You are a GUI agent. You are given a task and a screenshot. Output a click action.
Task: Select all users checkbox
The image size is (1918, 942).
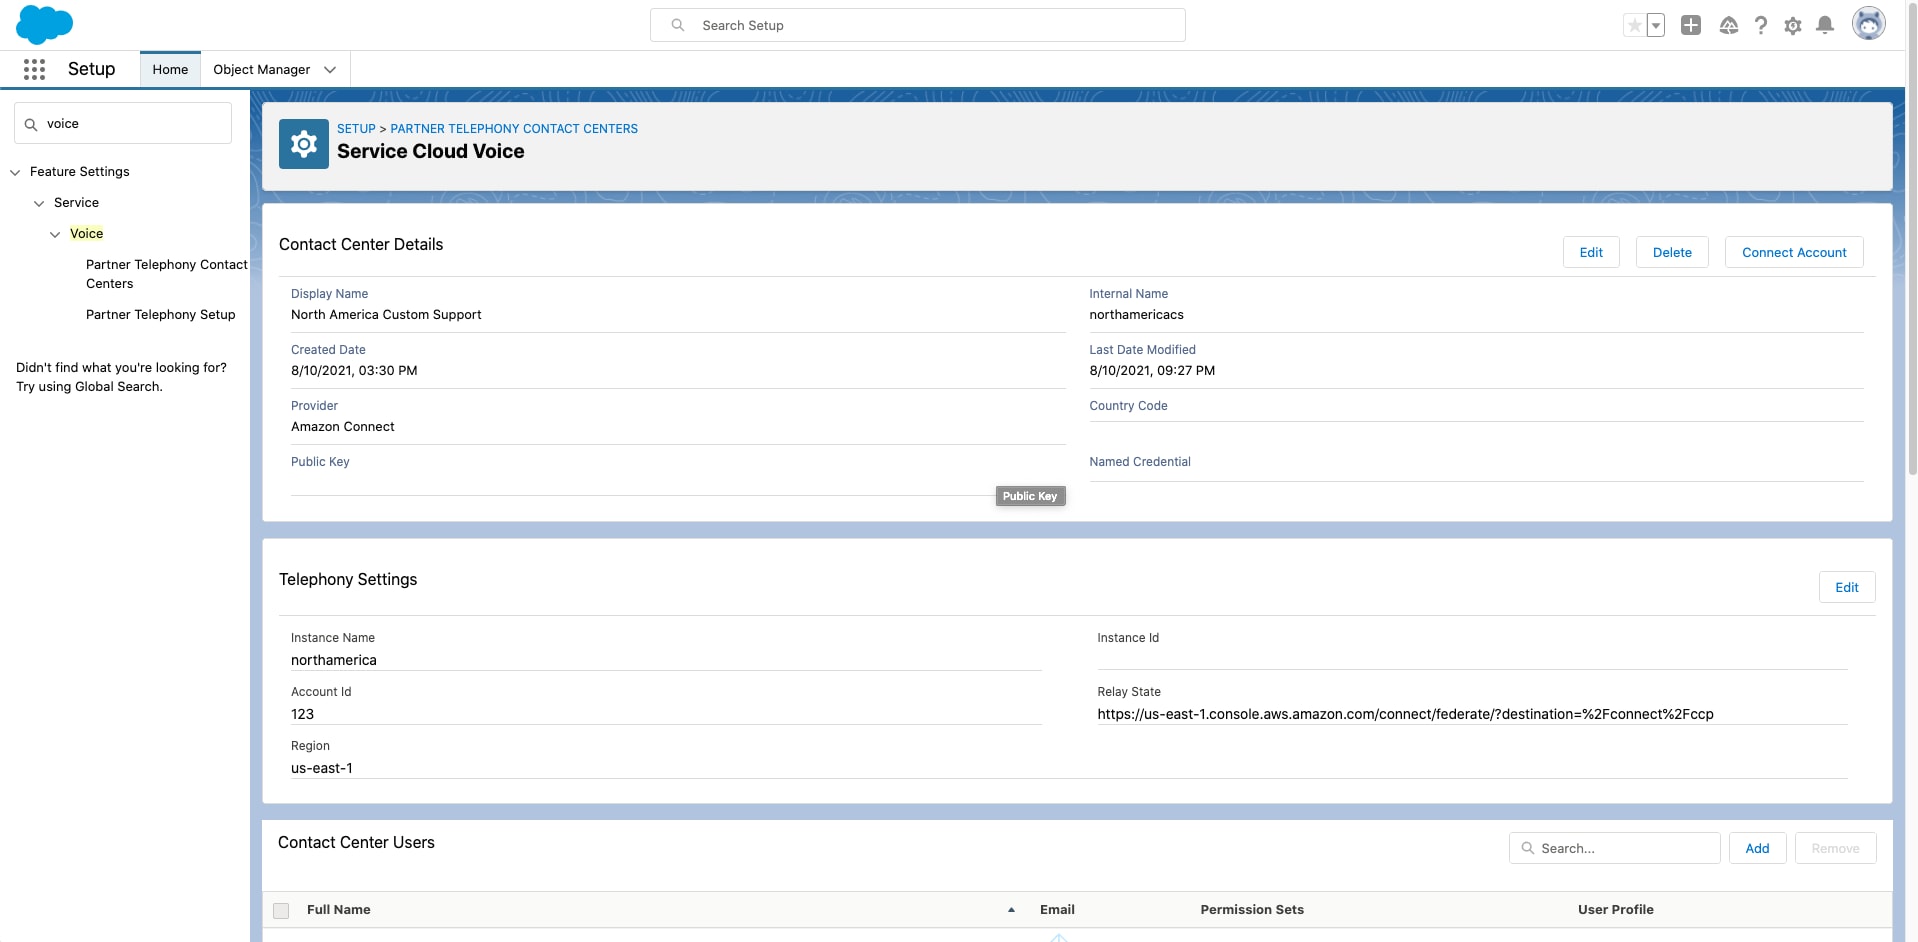[x=281, y=910]
